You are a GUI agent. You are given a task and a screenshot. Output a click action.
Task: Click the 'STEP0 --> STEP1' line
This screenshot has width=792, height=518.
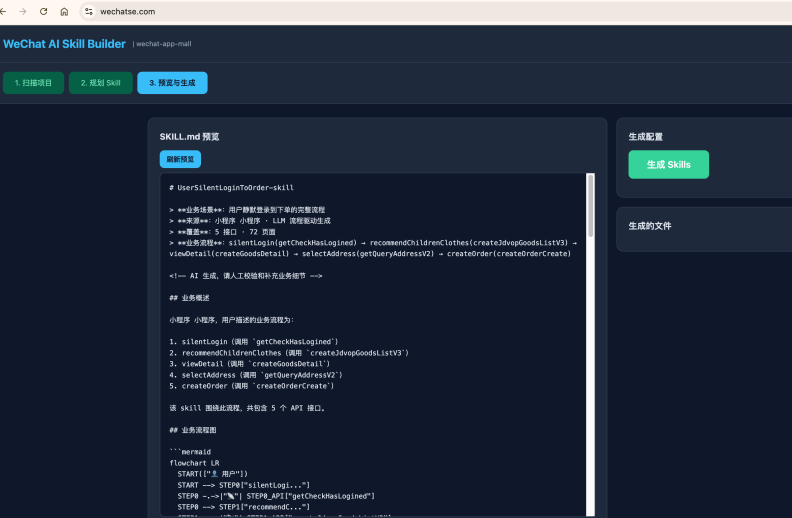(243, 507)
